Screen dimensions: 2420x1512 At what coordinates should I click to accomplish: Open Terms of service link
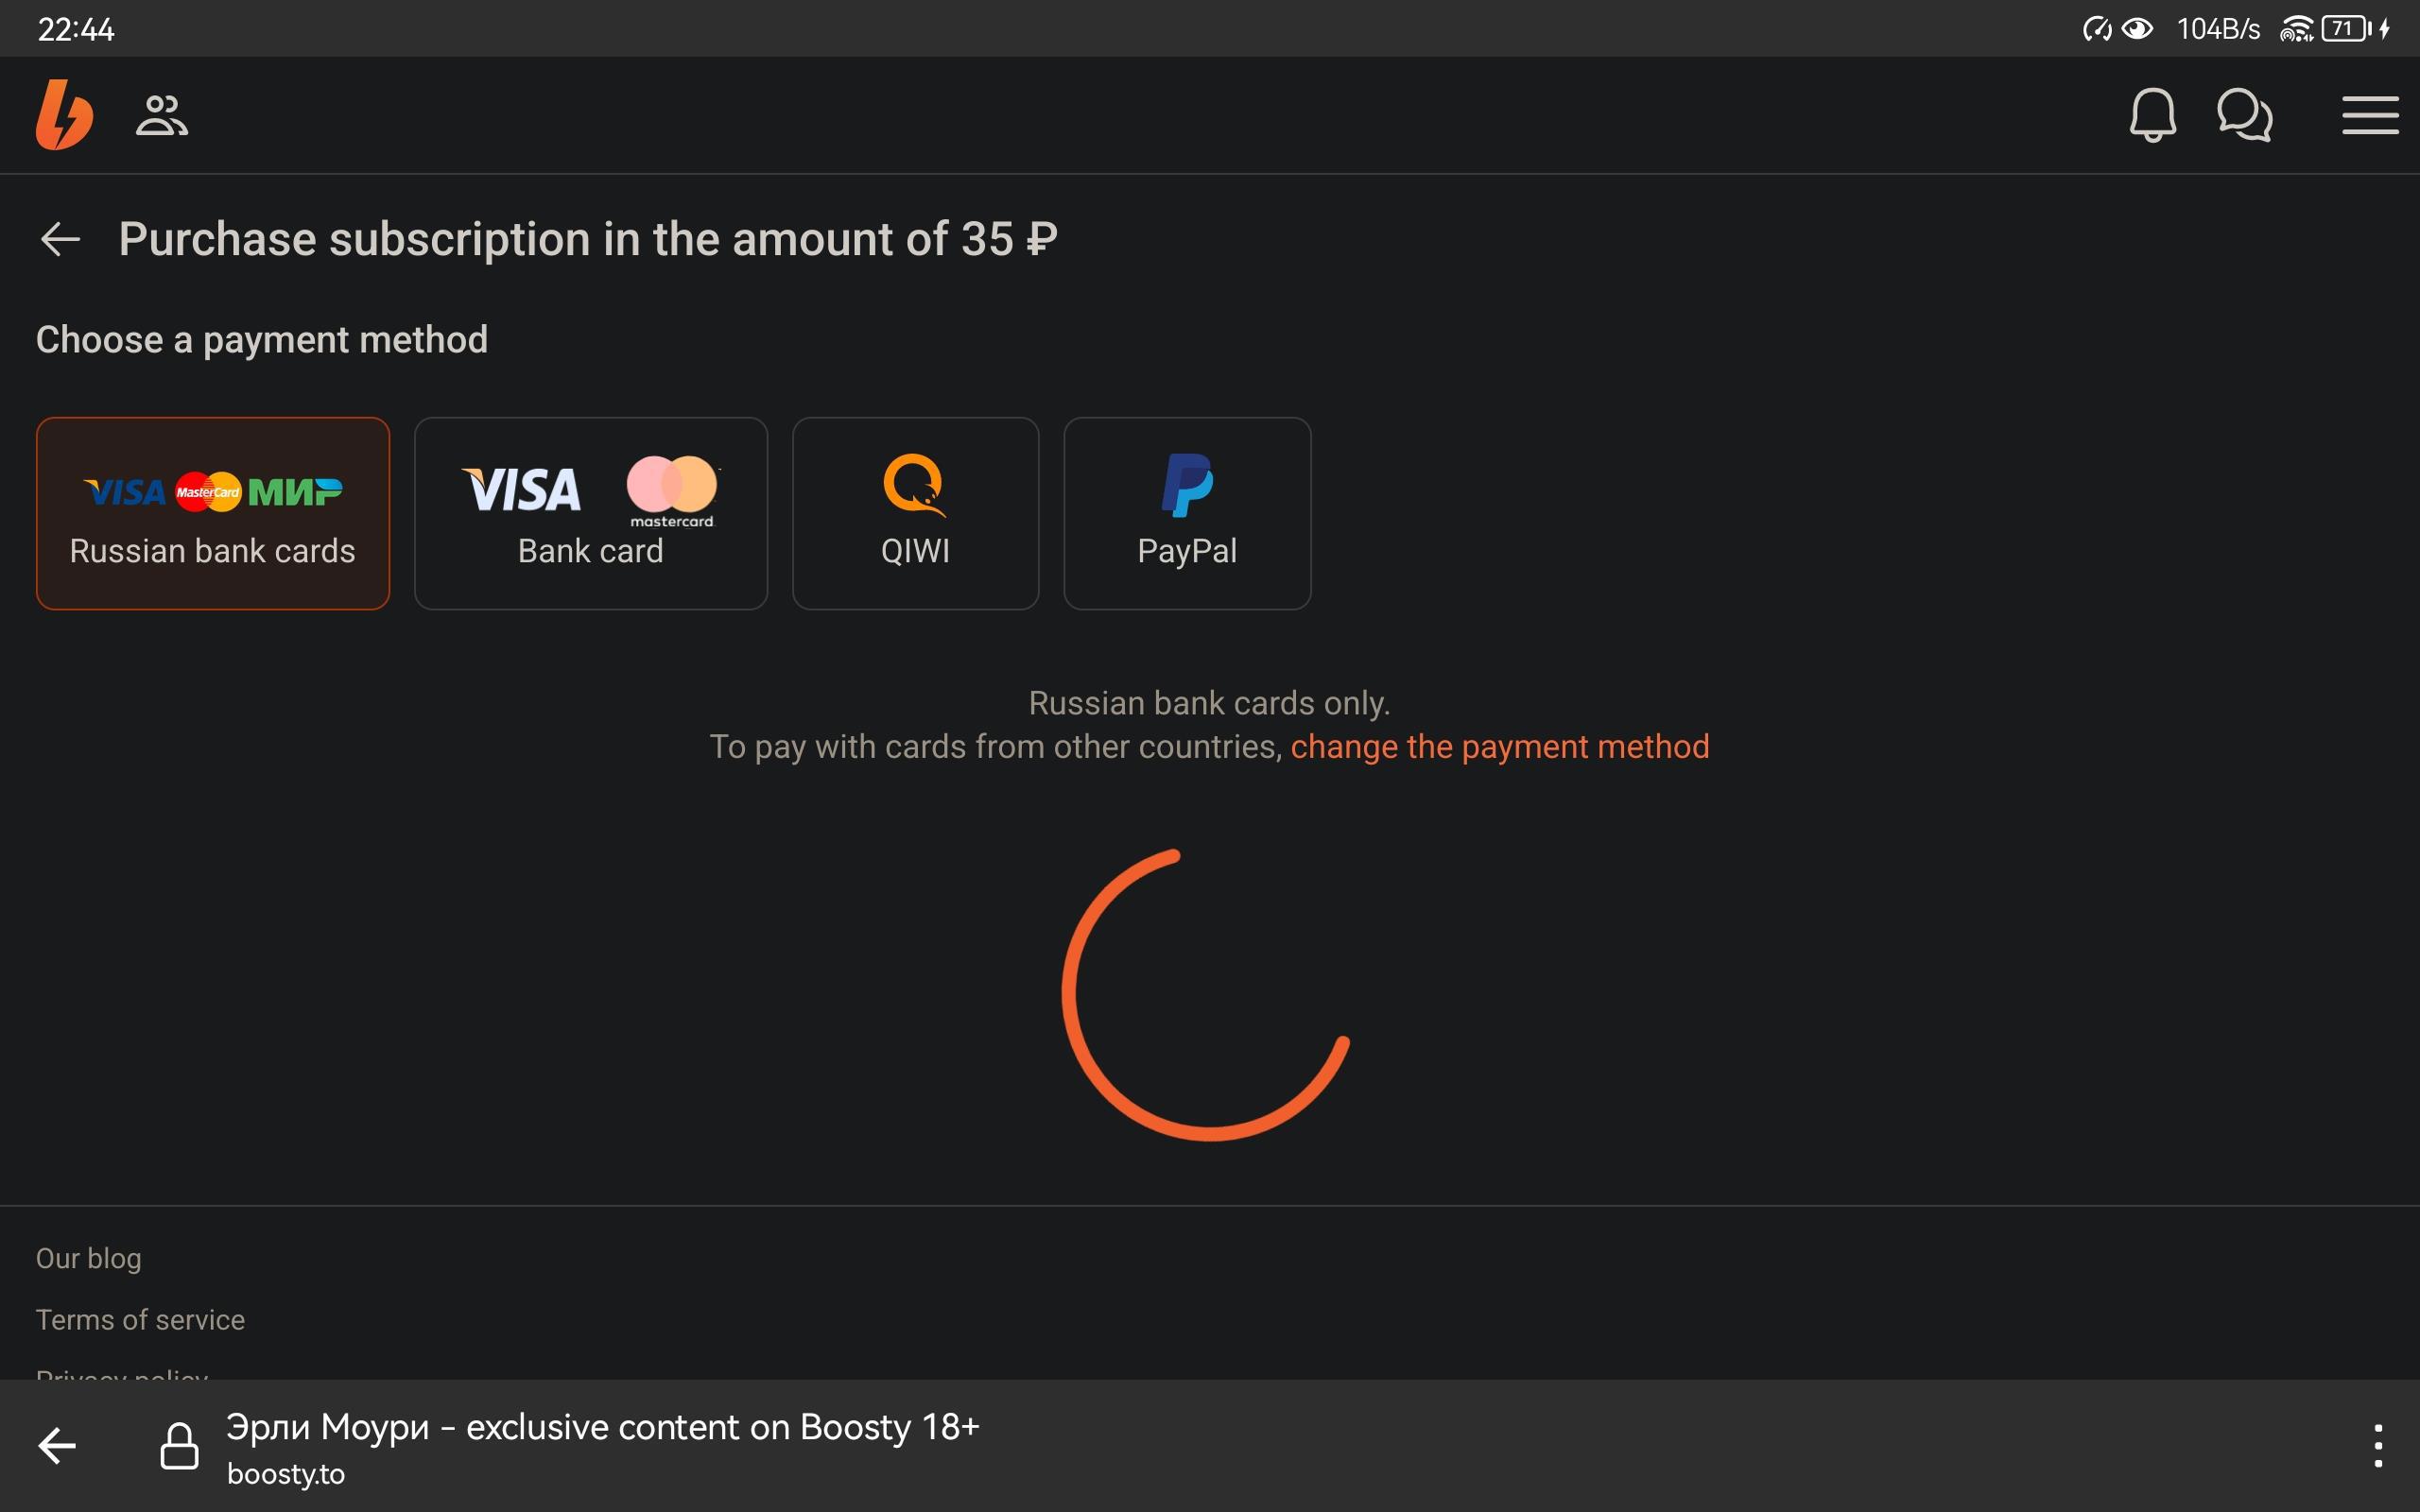coord(140,1320)
